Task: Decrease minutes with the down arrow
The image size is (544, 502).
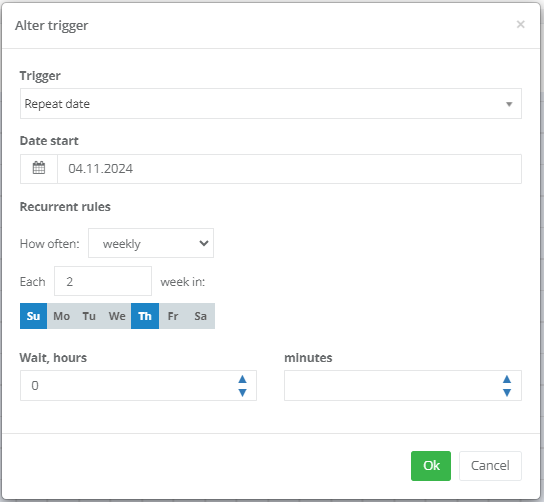Action: click(x=507, y=392)
